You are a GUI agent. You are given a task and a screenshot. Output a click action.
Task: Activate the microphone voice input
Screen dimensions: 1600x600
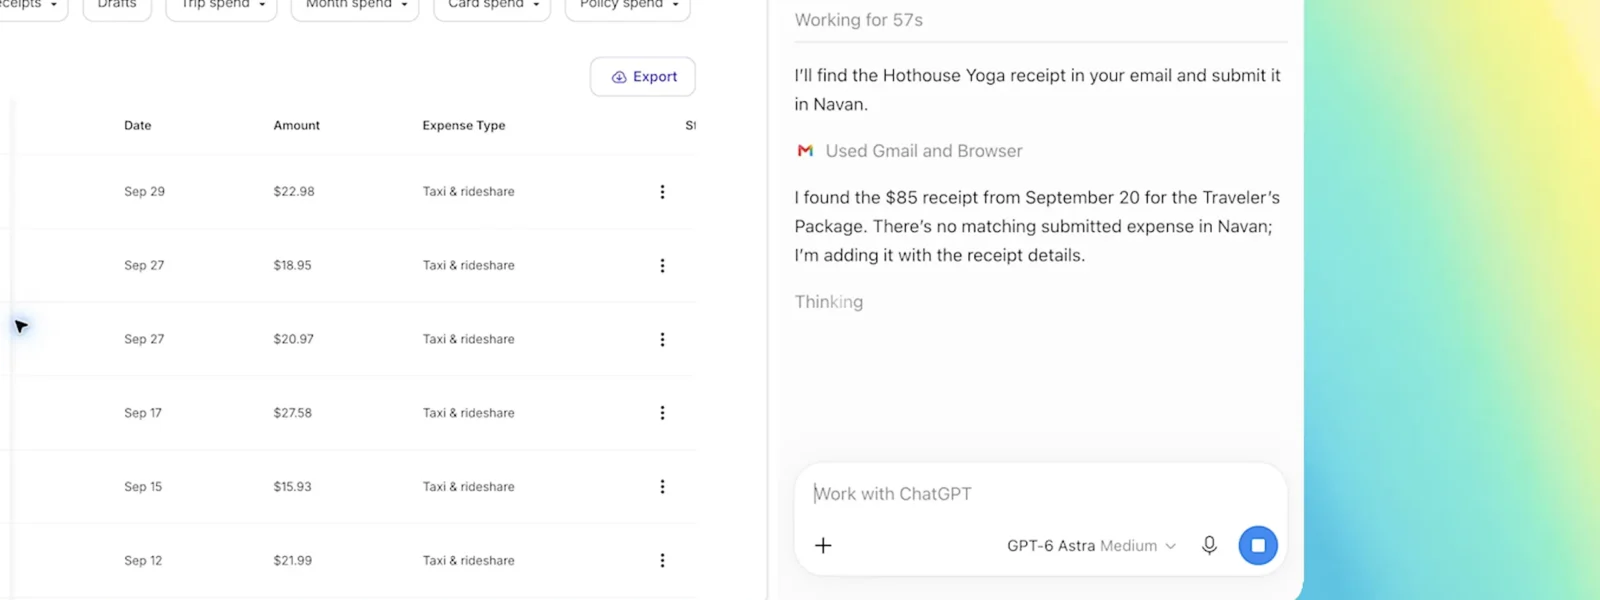pos(1209,545)
